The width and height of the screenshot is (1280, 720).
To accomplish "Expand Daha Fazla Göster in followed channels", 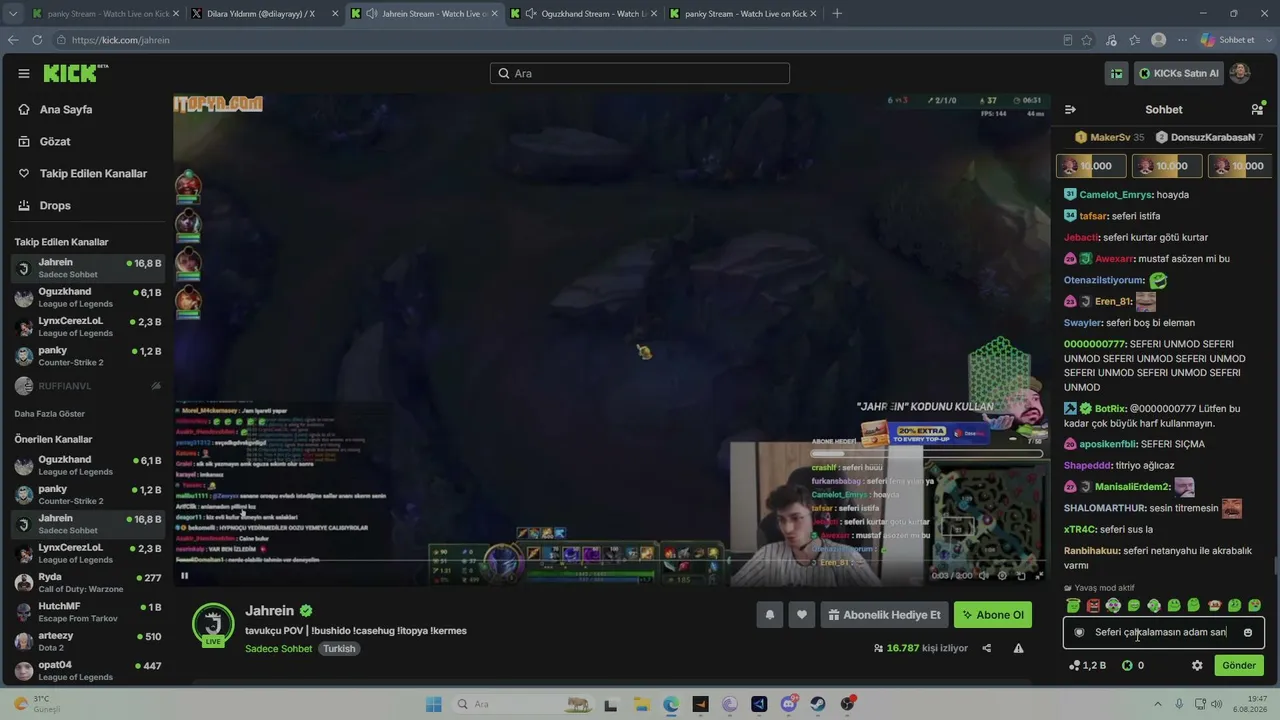I will tap(49, 414).
